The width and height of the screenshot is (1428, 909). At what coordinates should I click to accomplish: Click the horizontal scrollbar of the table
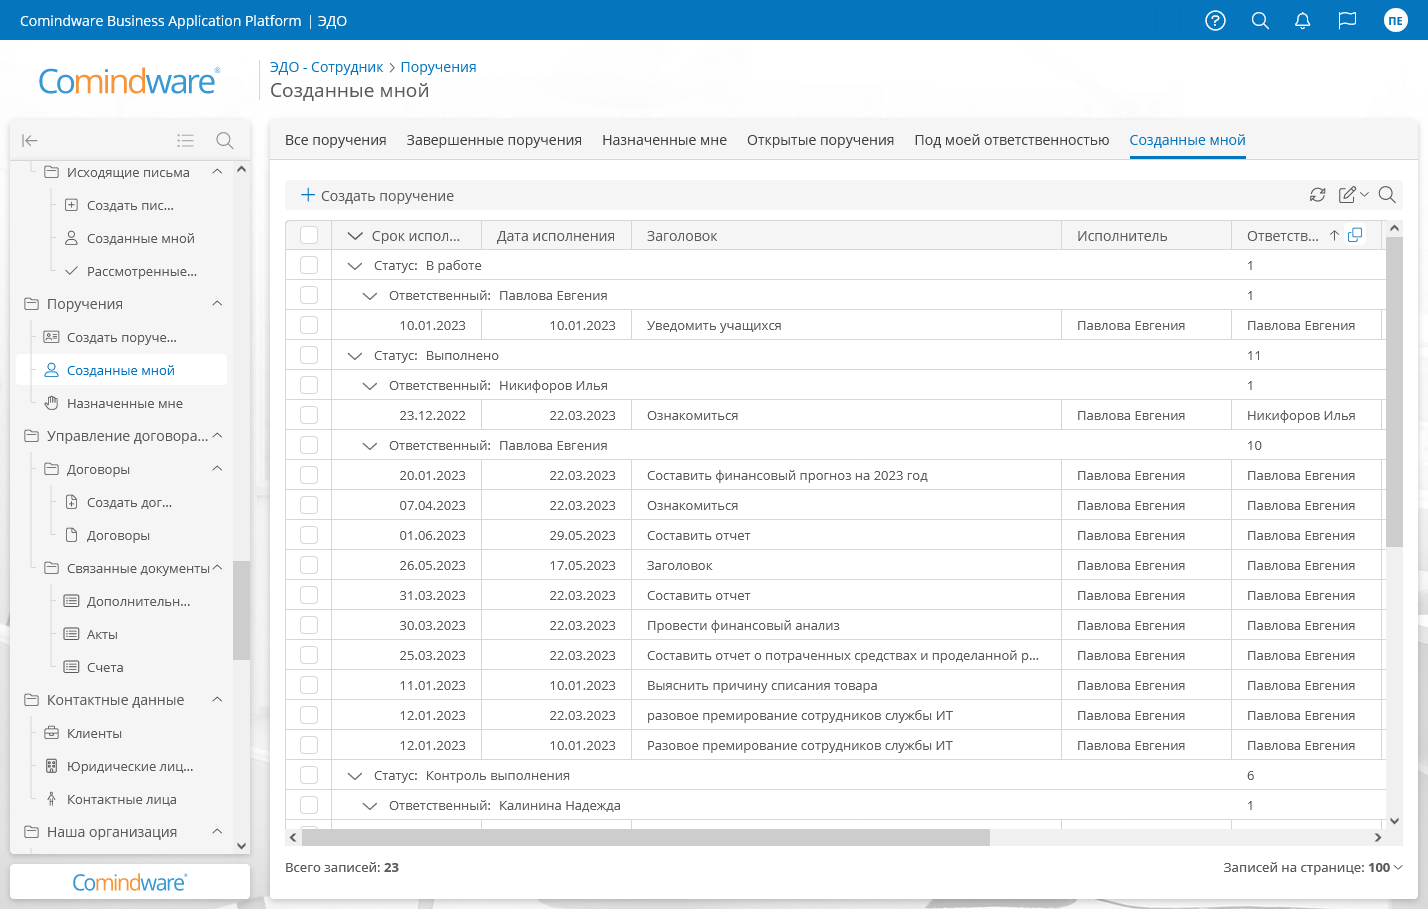645,837
